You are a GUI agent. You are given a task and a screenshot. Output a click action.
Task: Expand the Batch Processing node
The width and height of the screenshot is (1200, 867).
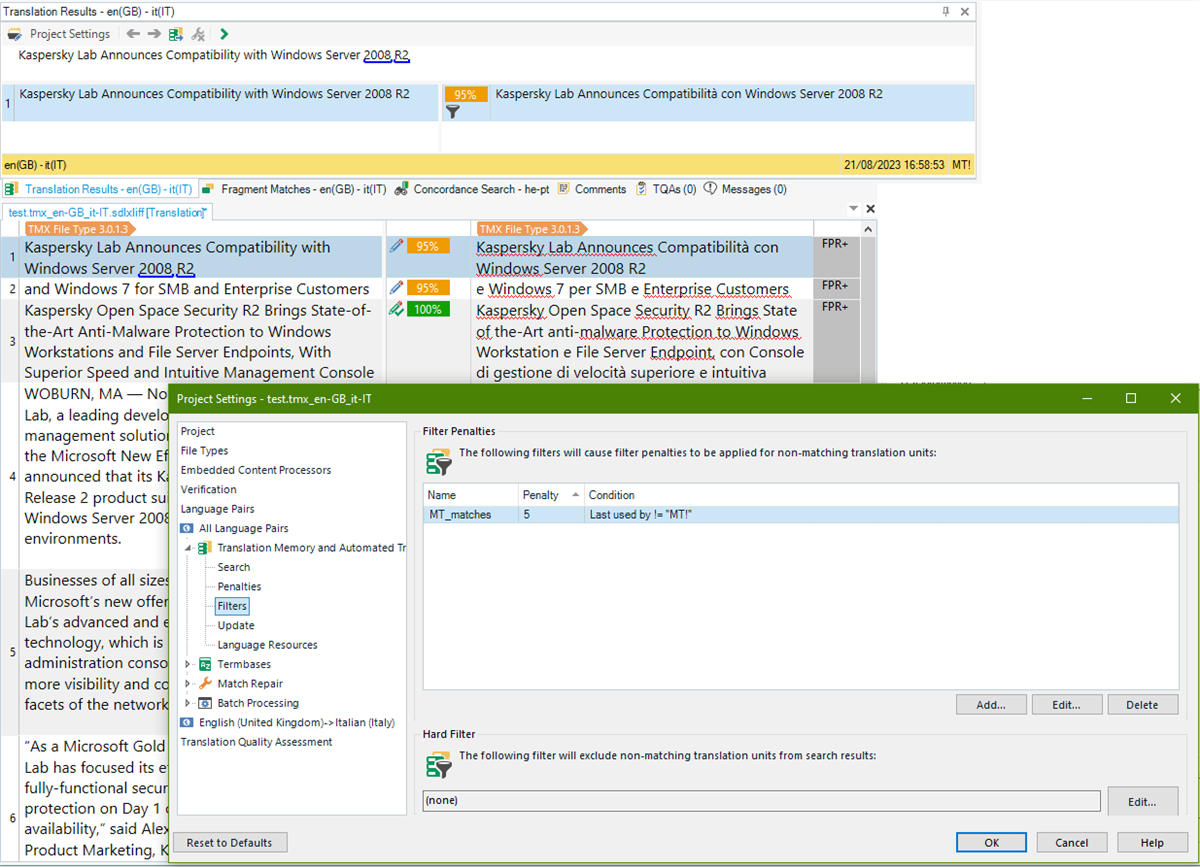[189, 703]
